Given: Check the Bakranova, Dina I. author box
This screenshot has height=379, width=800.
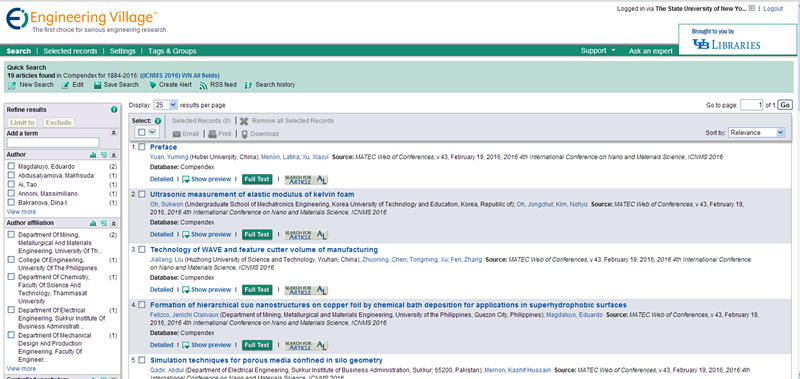Looking at the screenshot, I should [11, 203].
